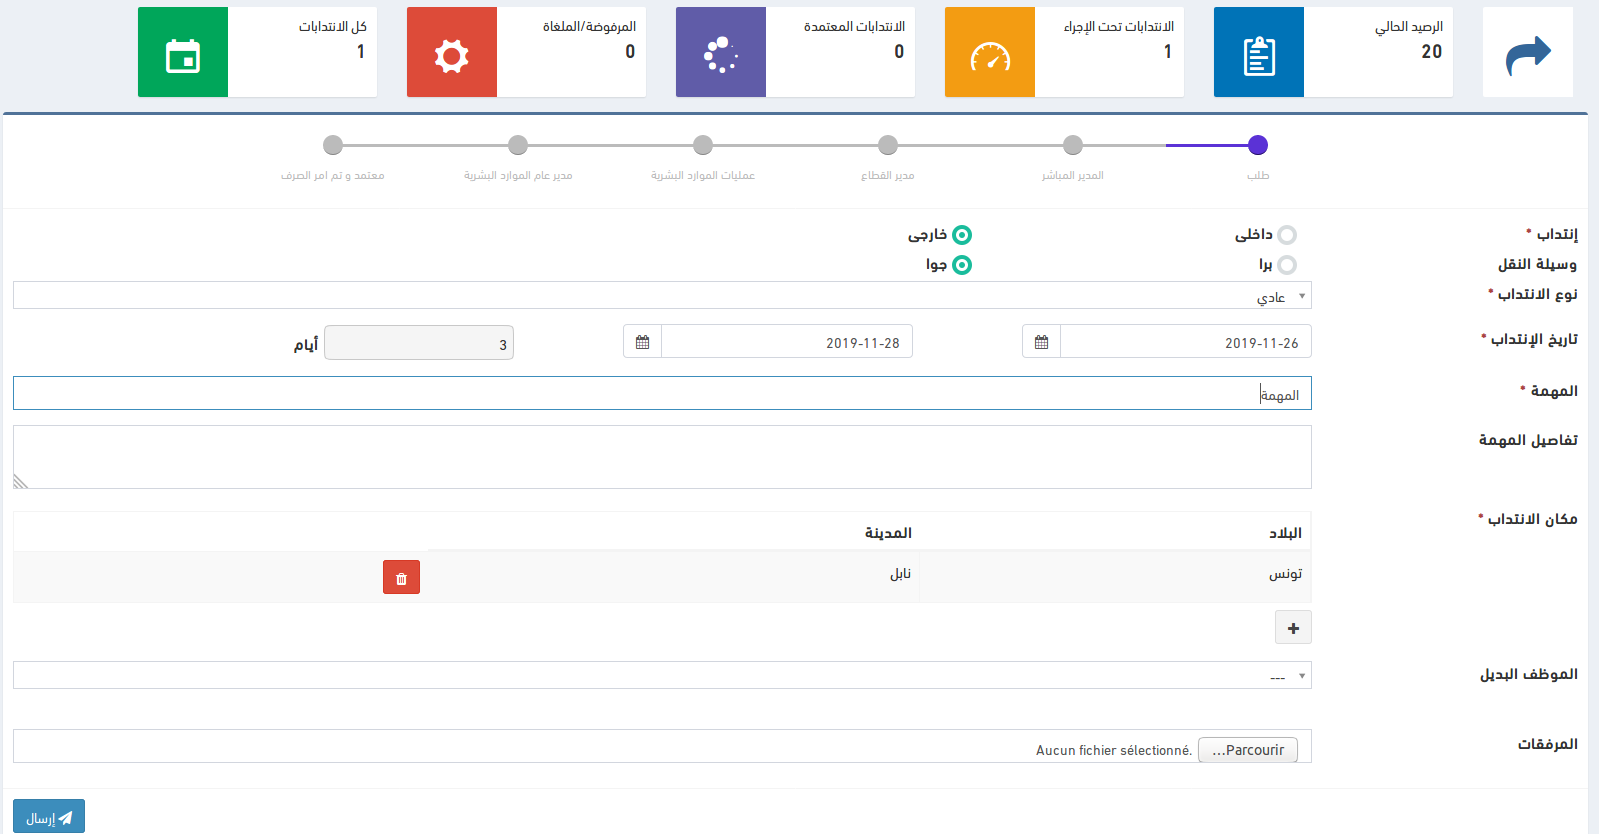This screenshot has width=1599, height=834.
Task: Open calendar picker for start date 2019-11-26
Action: [1041, 342]
